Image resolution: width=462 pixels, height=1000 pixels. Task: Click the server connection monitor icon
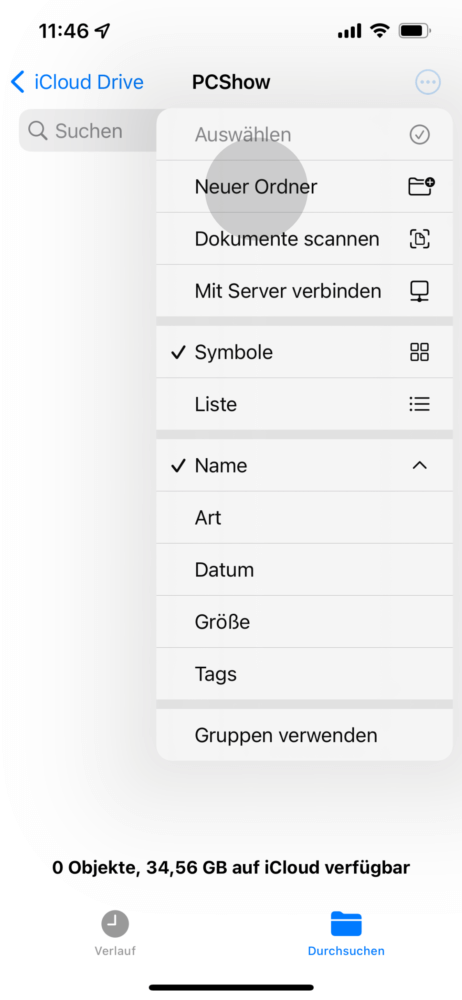[419, 291]
